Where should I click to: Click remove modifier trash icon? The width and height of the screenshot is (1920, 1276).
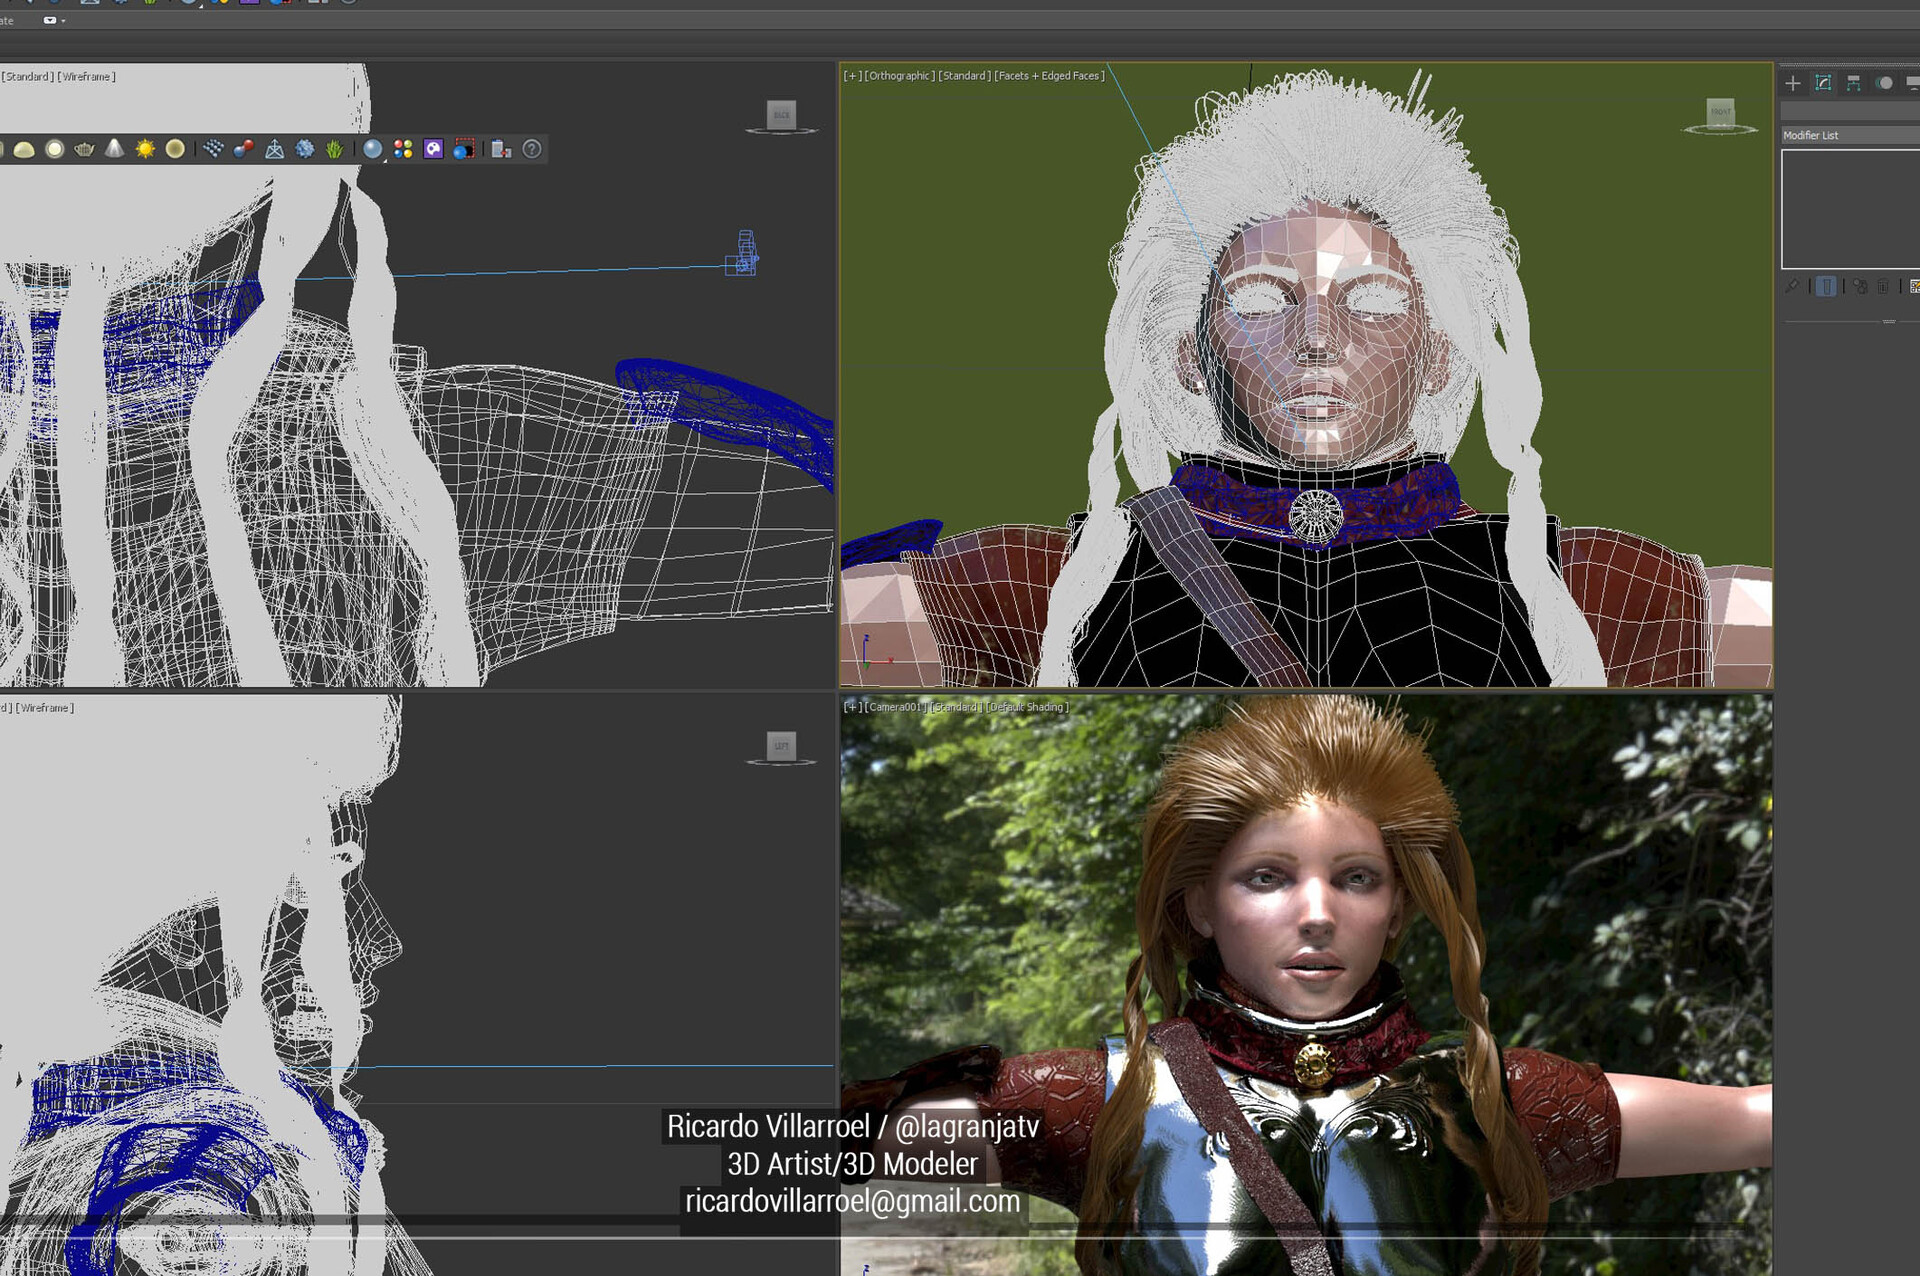[1884, 287]
